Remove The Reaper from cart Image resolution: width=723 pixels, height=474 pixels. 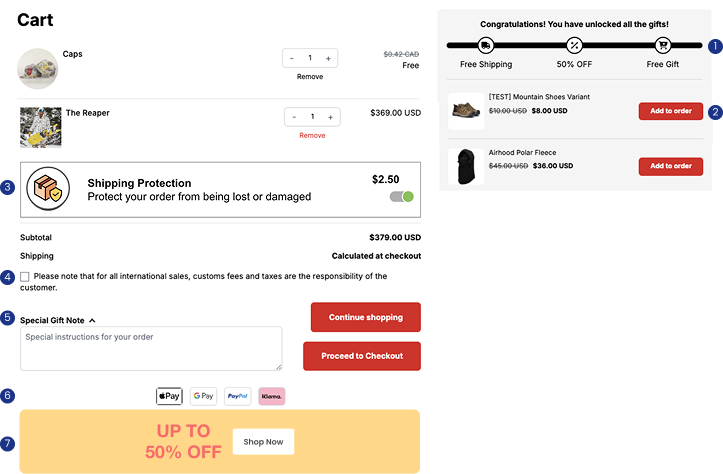click(x=312, y=136)
